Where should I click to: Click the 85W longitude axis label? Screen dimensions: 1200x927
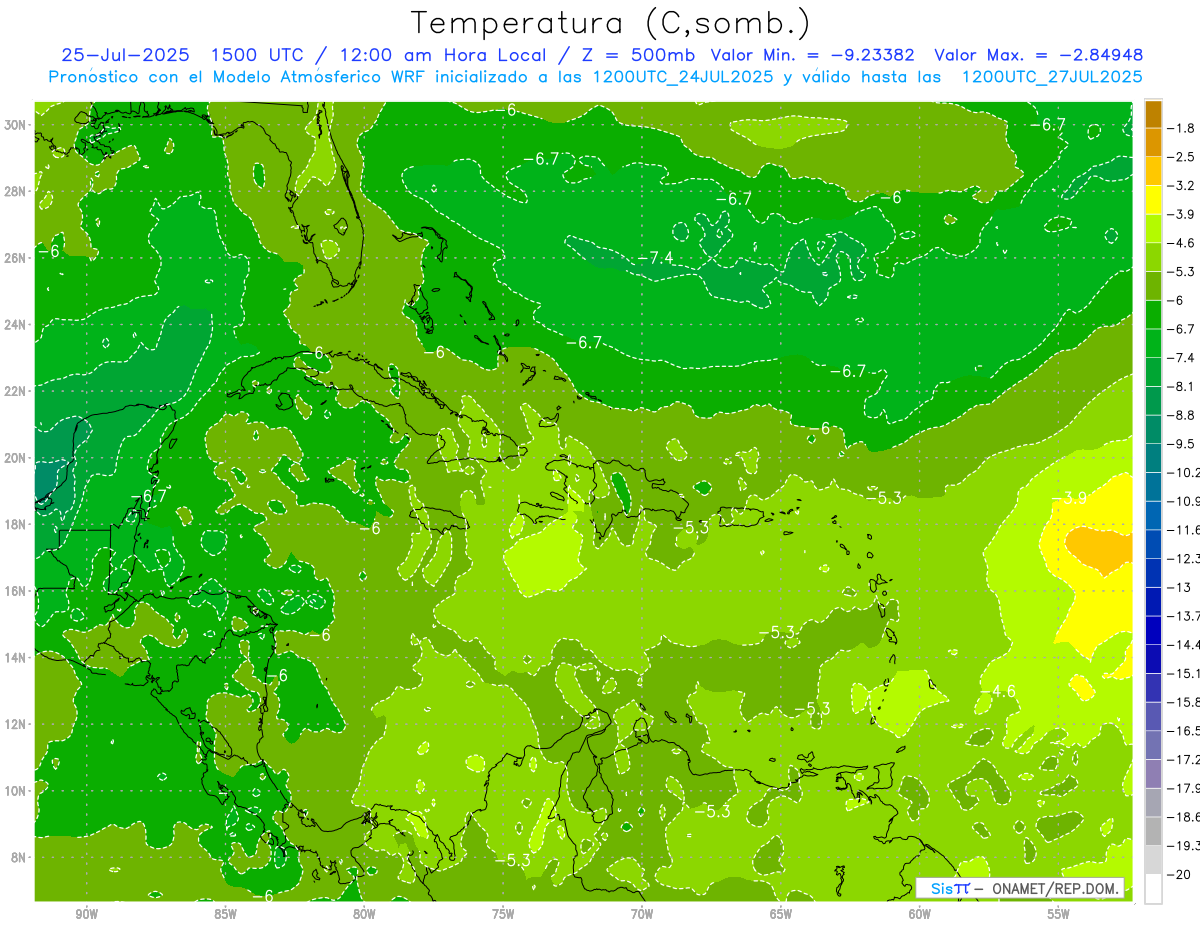coord(225,914)
